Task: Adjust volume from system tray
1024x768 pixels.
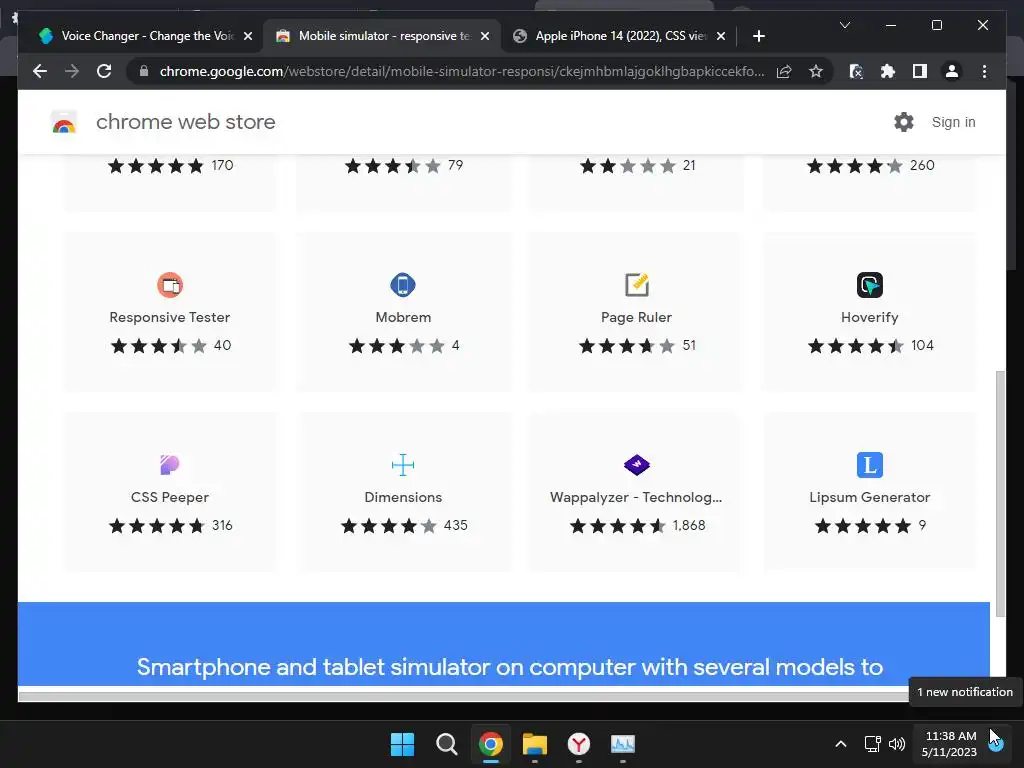Action: click(x=897, y=744)
